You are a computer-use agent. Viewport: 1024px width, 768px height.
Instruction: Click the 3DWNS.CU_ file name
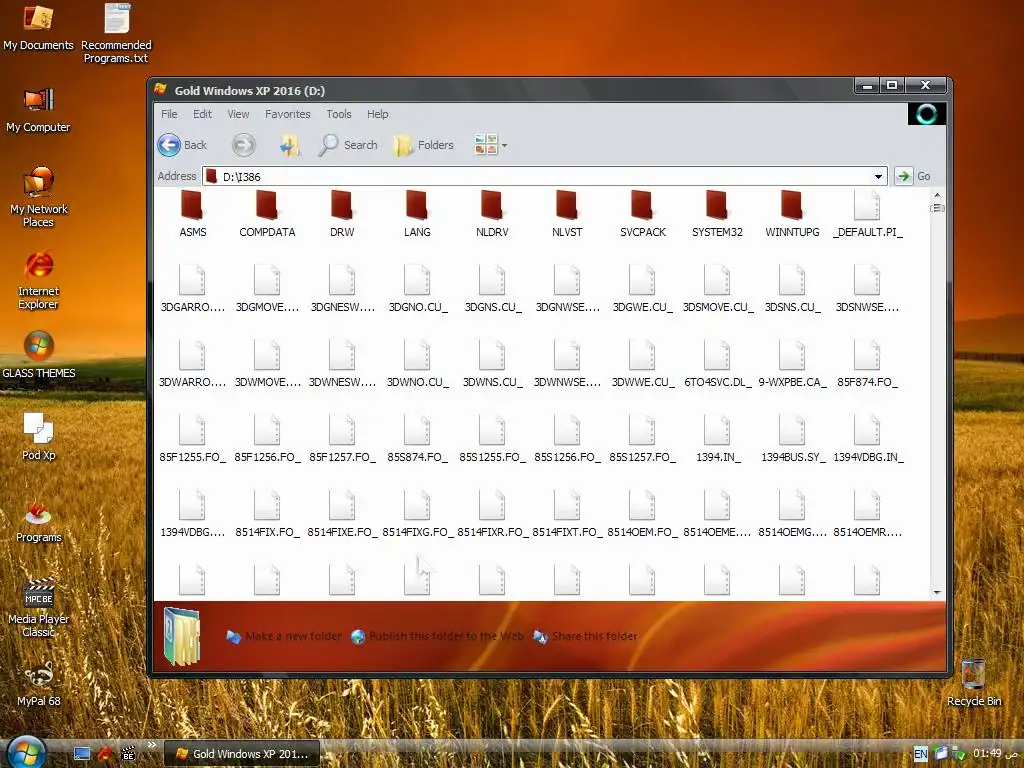click(x=492, y=382)
